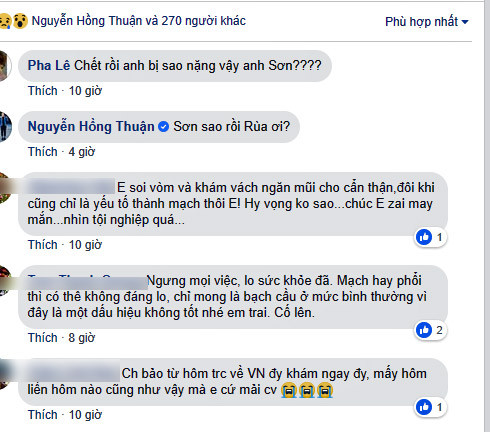
Task: Open reactions list 'Nguyễn Hồng Thuận và 270 người khác'
Action: (138, 21)
